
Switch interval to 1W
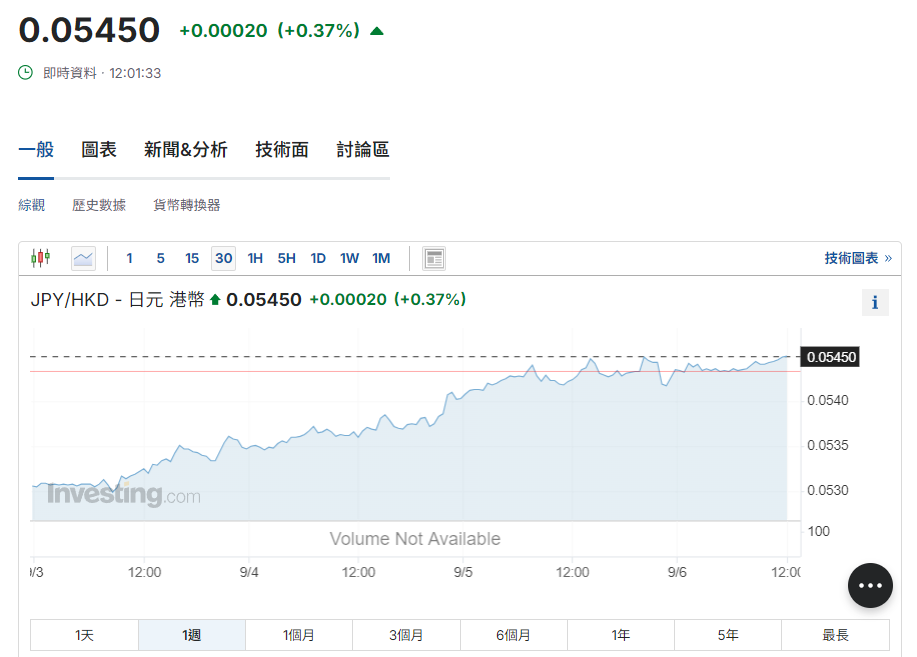[349, 258]
